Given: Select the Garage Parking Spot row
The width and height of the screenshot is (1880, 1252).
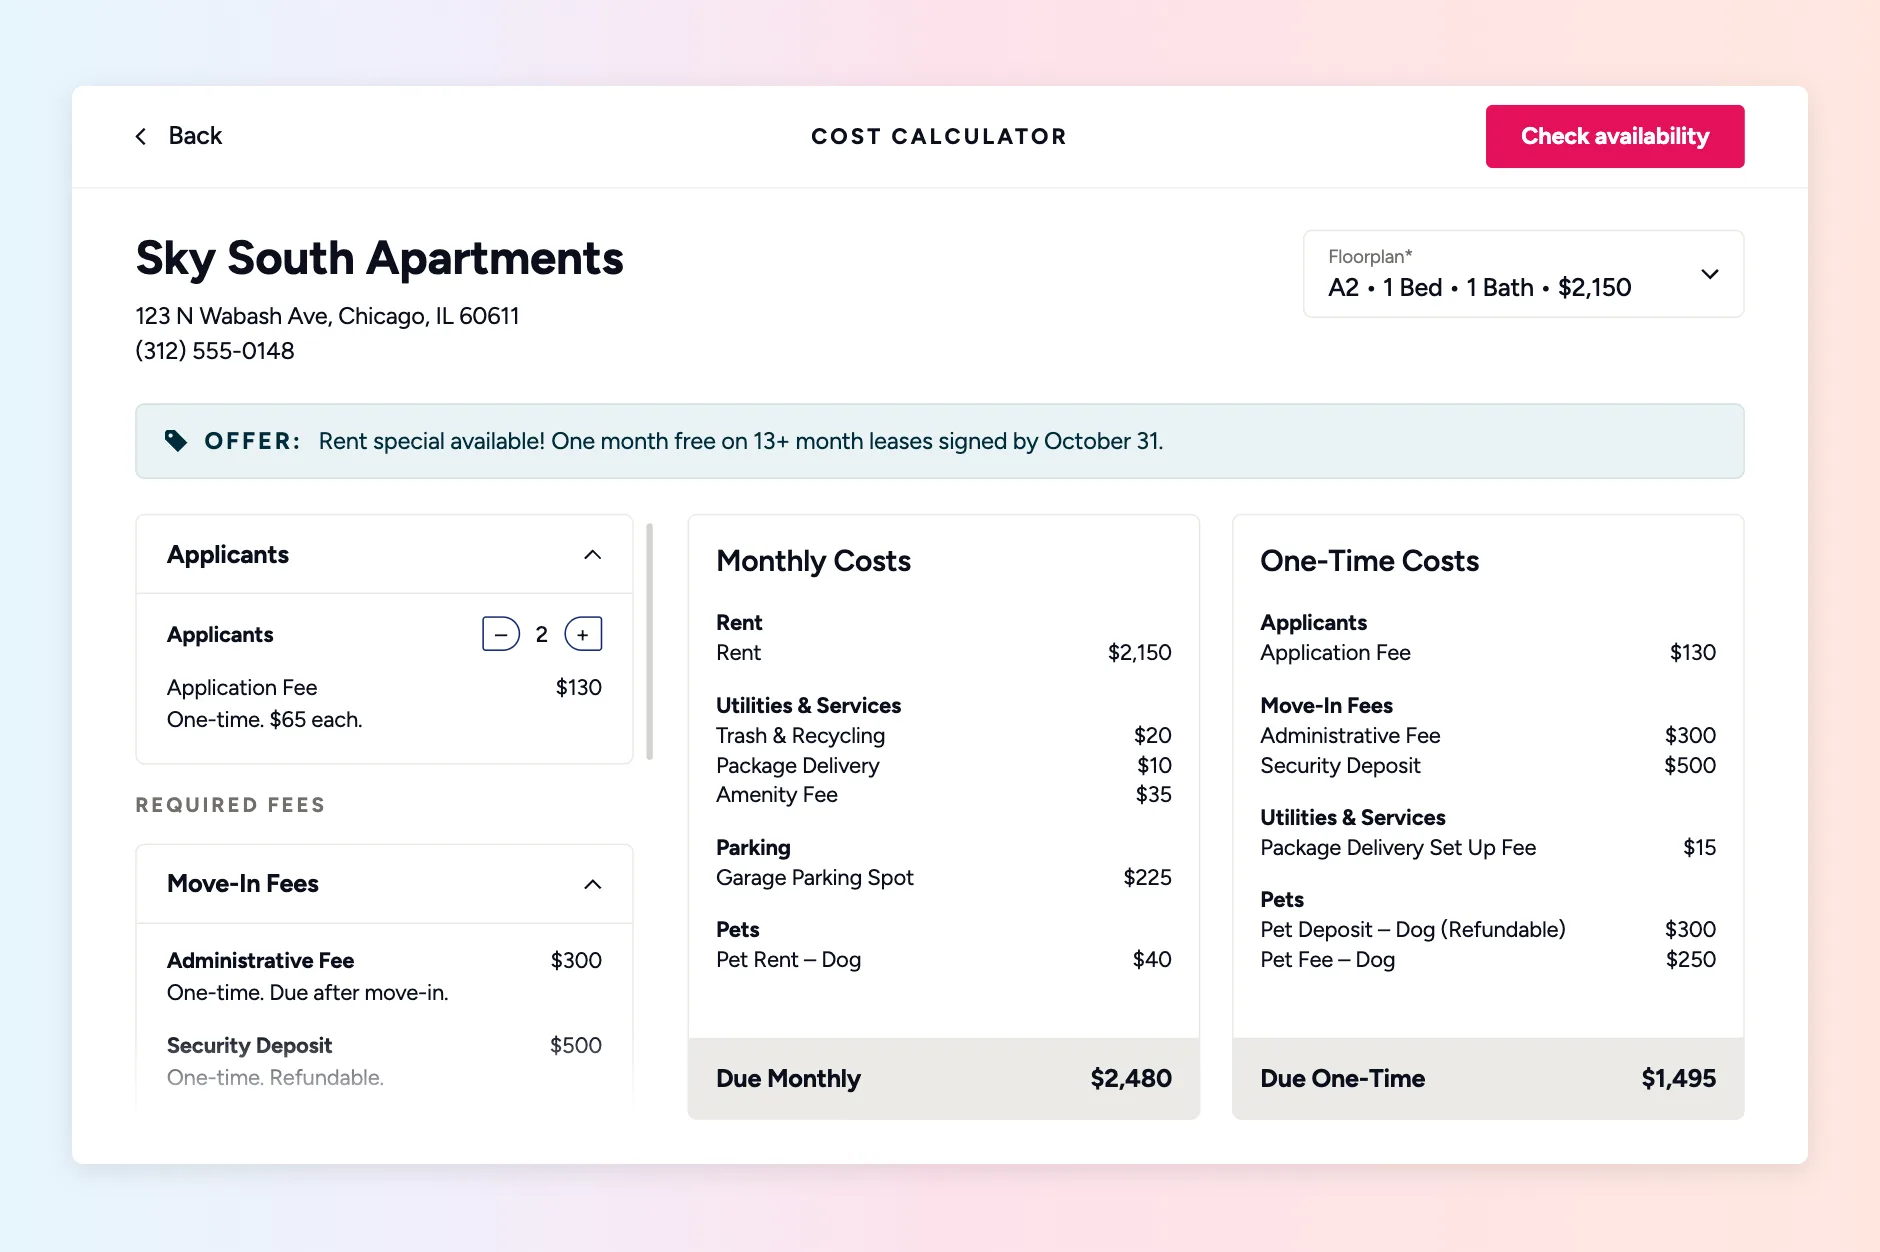Looking at the screenshot, I should point(943,878).
